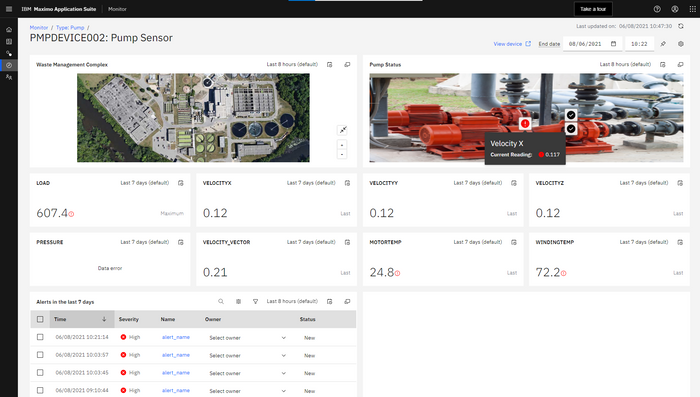Image resolution: width=700 pixels, height=397 pixels.
Task: Open alerts table column settings
Action: click(238, 301)
